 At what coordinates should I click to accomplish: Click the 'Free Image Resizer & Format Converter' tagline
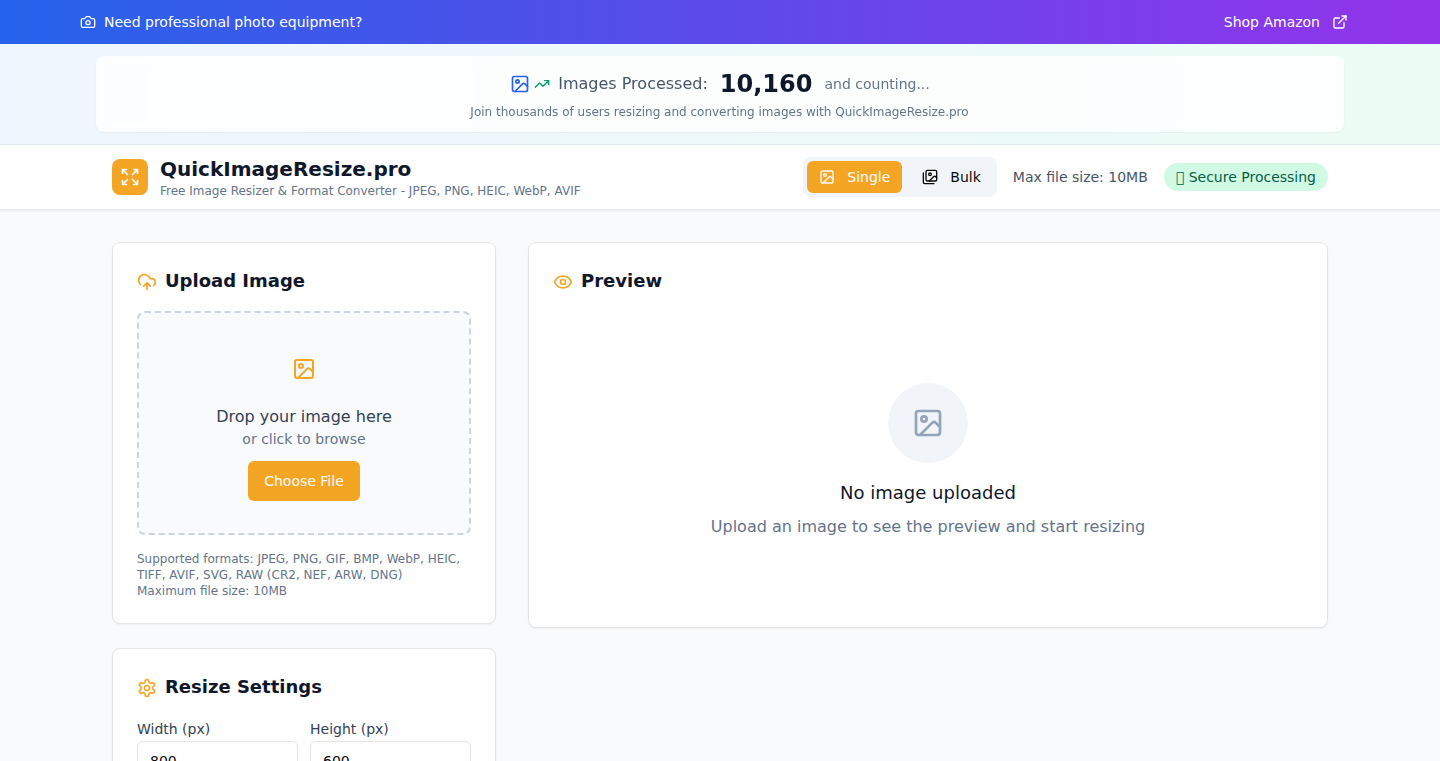click(x=370, y=190)
